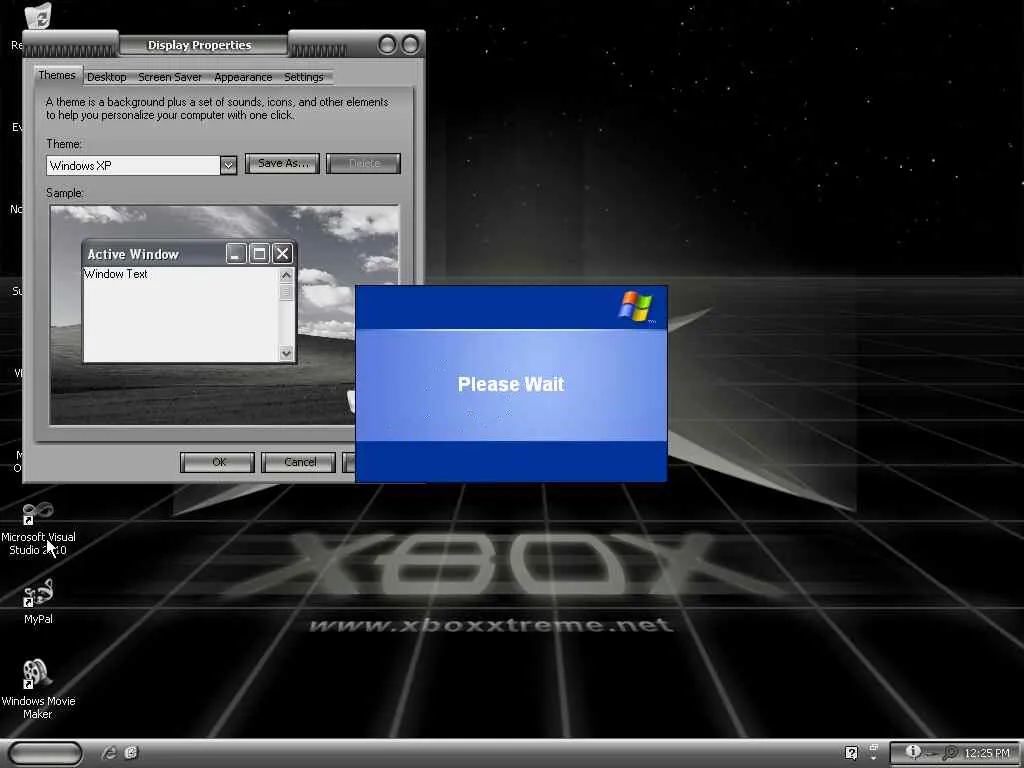
Task: Click the Window Text sample label
Action: [116, 274]
